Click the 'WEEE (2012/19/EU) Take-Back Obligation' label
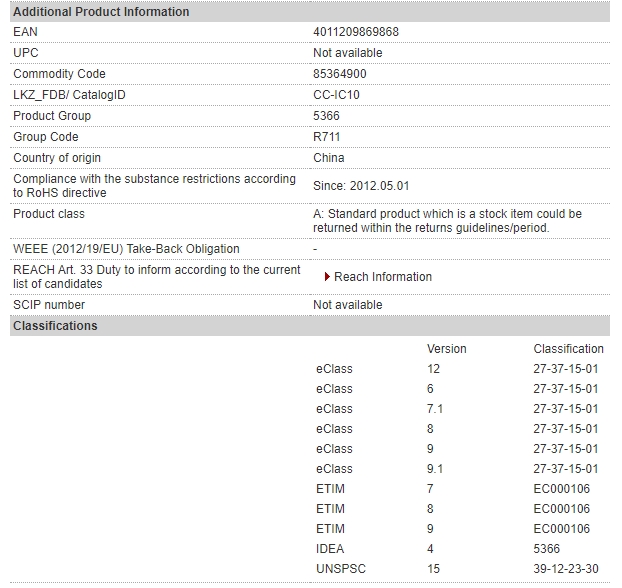 tap(126, 249)
